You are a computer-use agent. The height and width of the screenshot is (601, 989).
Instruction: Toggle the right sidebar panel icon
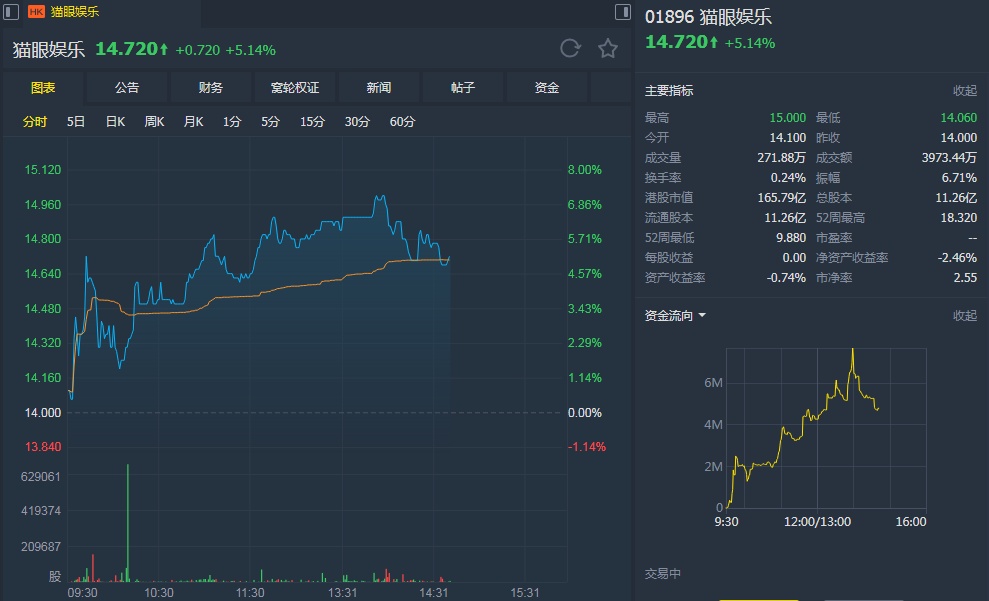(x=624, y=12)
